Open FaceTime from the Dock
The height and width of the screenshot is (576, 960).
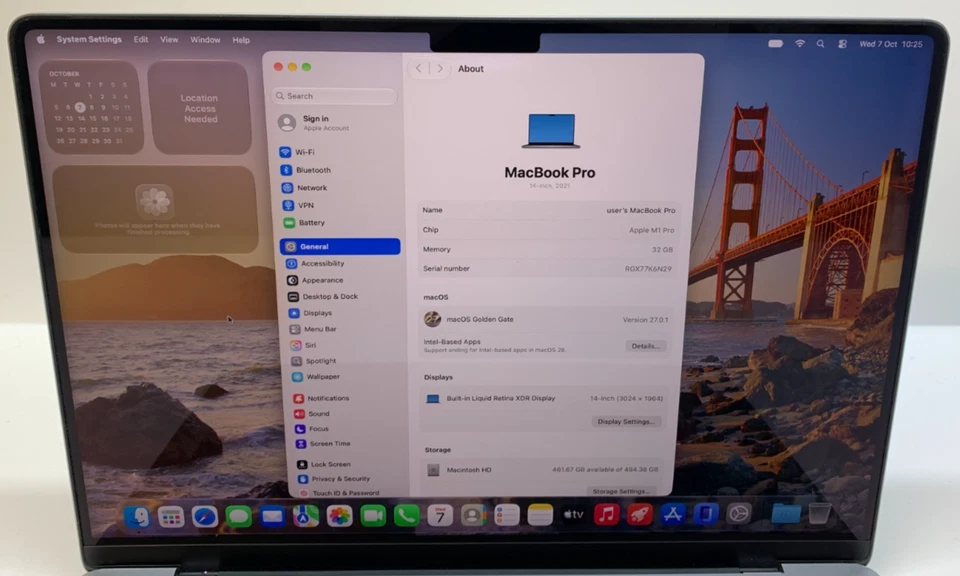click(x=373, y=516)
